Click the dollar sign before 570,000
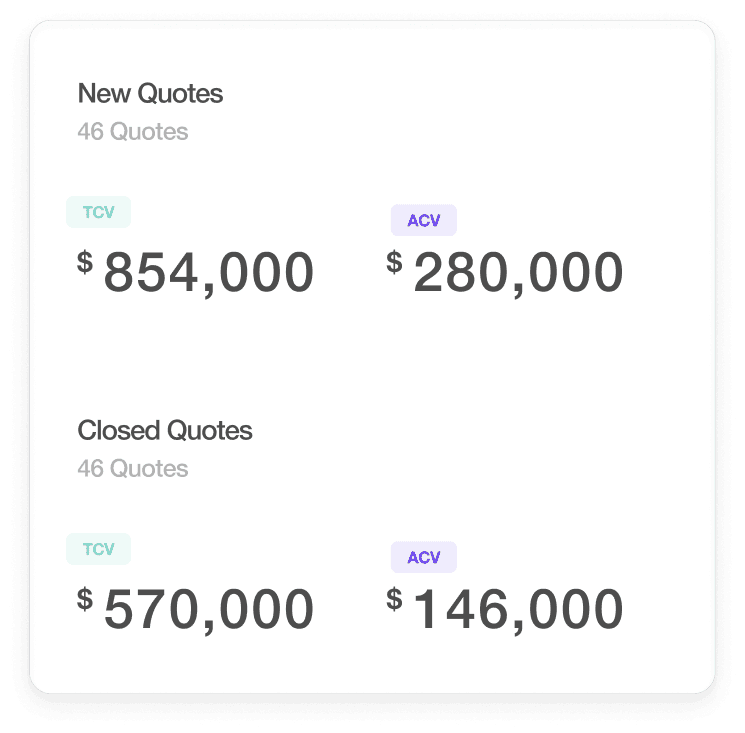Image resolution: width=745 pixels, height=733 pixels. (x=85, y=600)
